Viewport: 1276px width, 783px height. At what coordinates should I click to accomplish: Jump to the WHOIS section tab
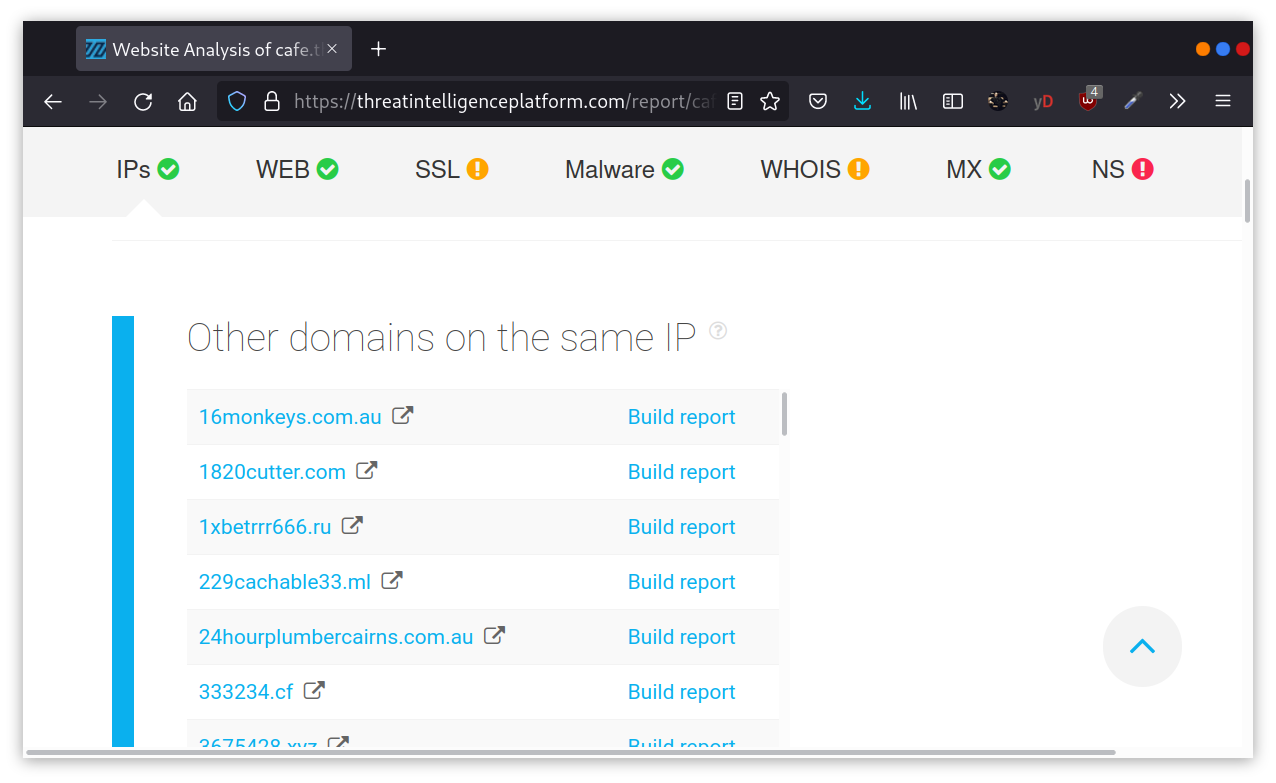coord(815,169)
